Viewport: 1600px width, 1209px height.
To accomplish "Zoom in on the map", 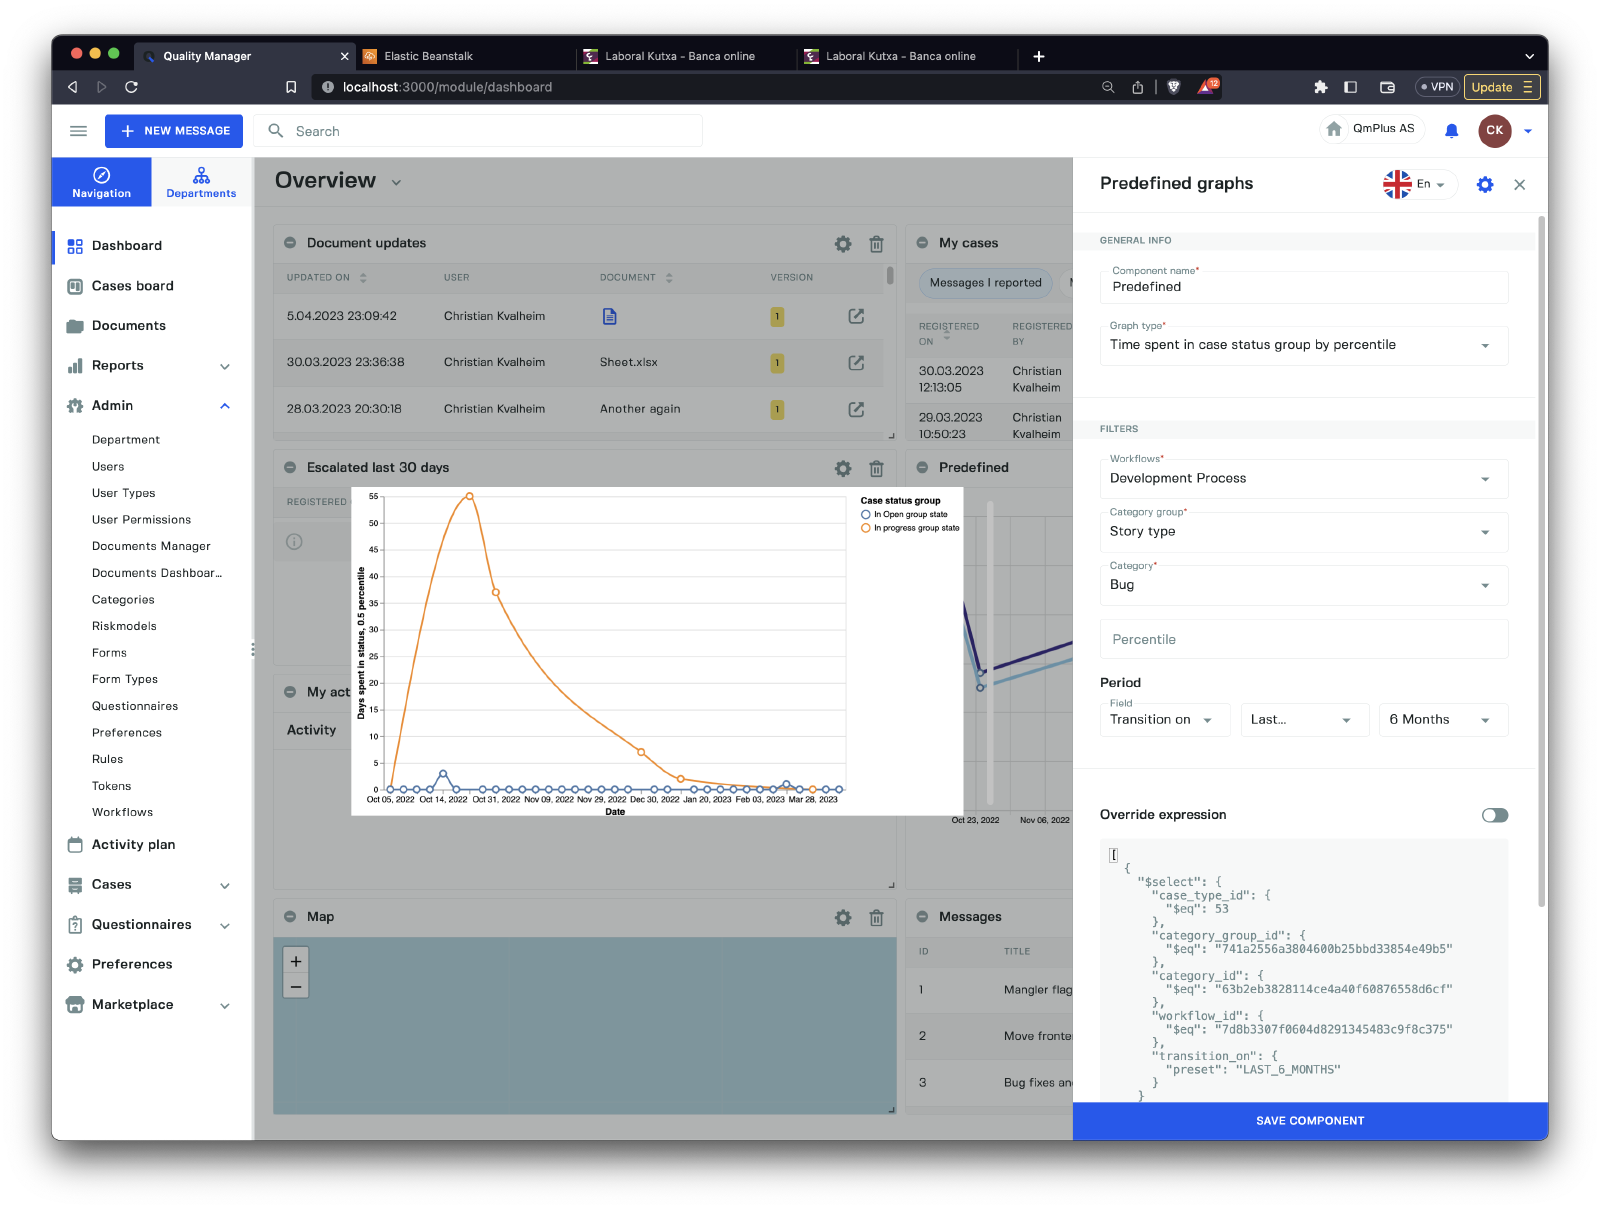I will 296,961.
